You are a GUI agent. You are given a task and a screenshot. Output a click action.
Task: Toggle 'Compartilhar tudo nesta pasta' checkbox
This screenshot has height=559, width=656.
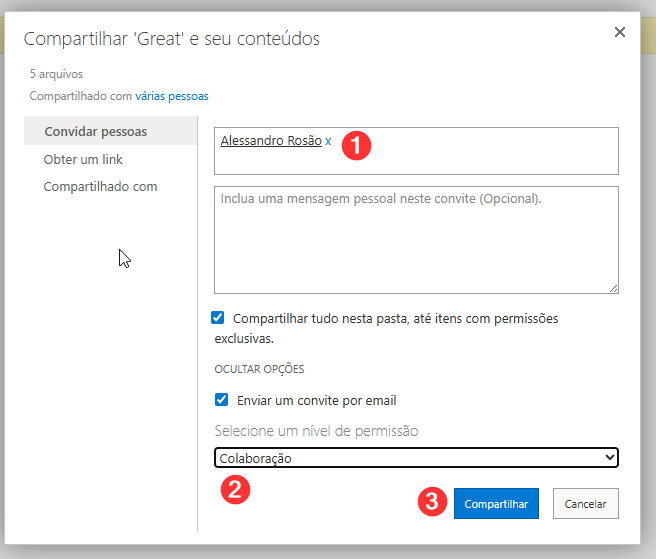[218, 318]
